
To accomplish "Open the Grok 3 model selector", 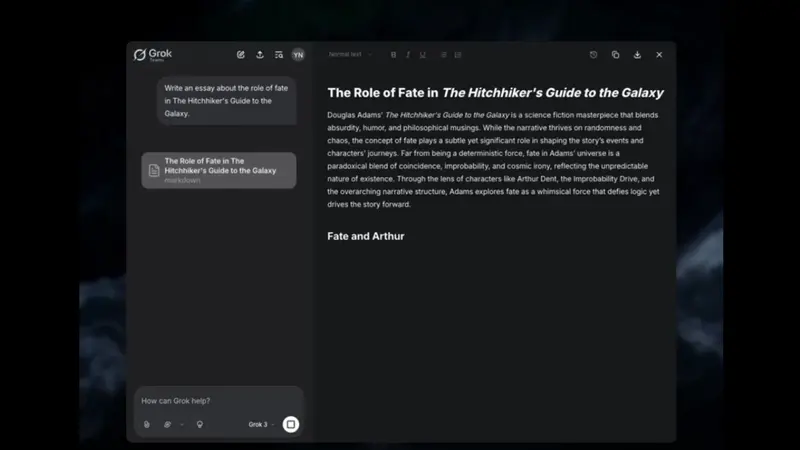I will [261, 424].
